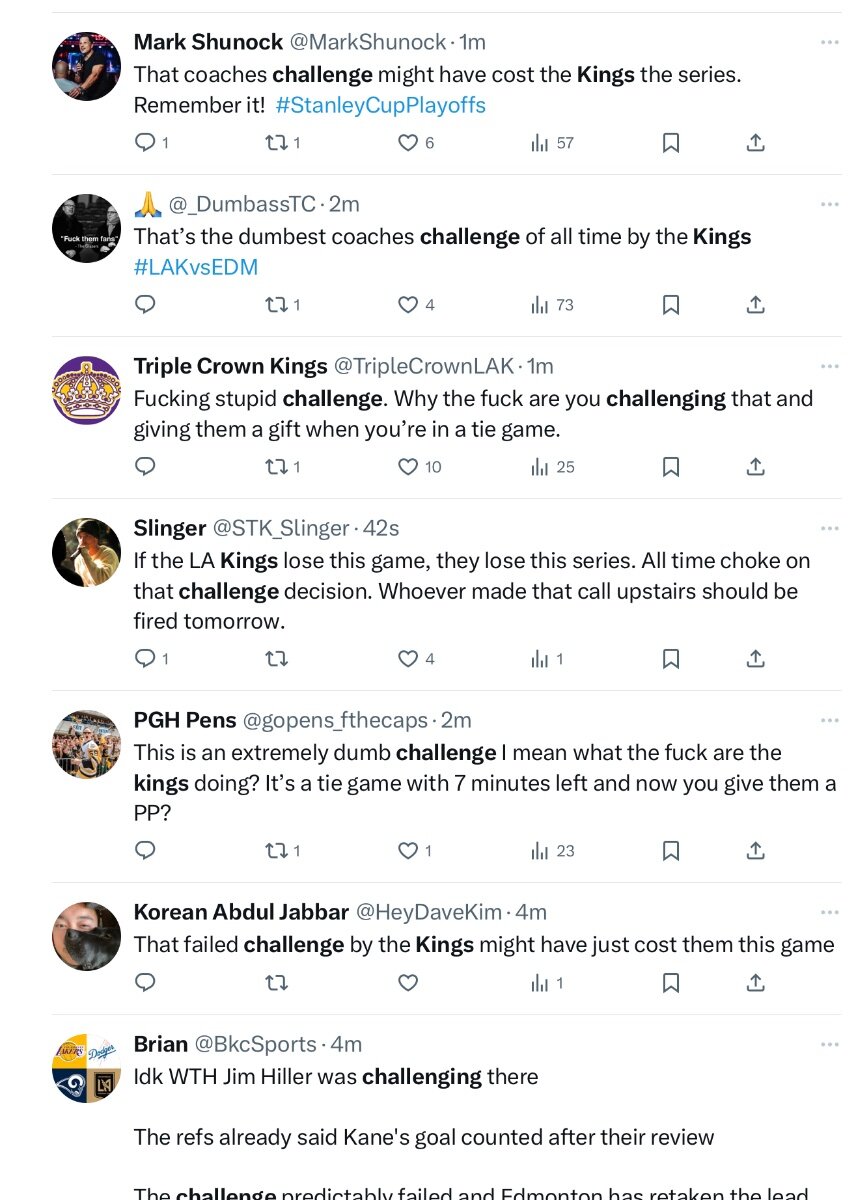856x1200 pixels.
Task: Open Mark Shunock's profile picture
Action: [86, 66]
